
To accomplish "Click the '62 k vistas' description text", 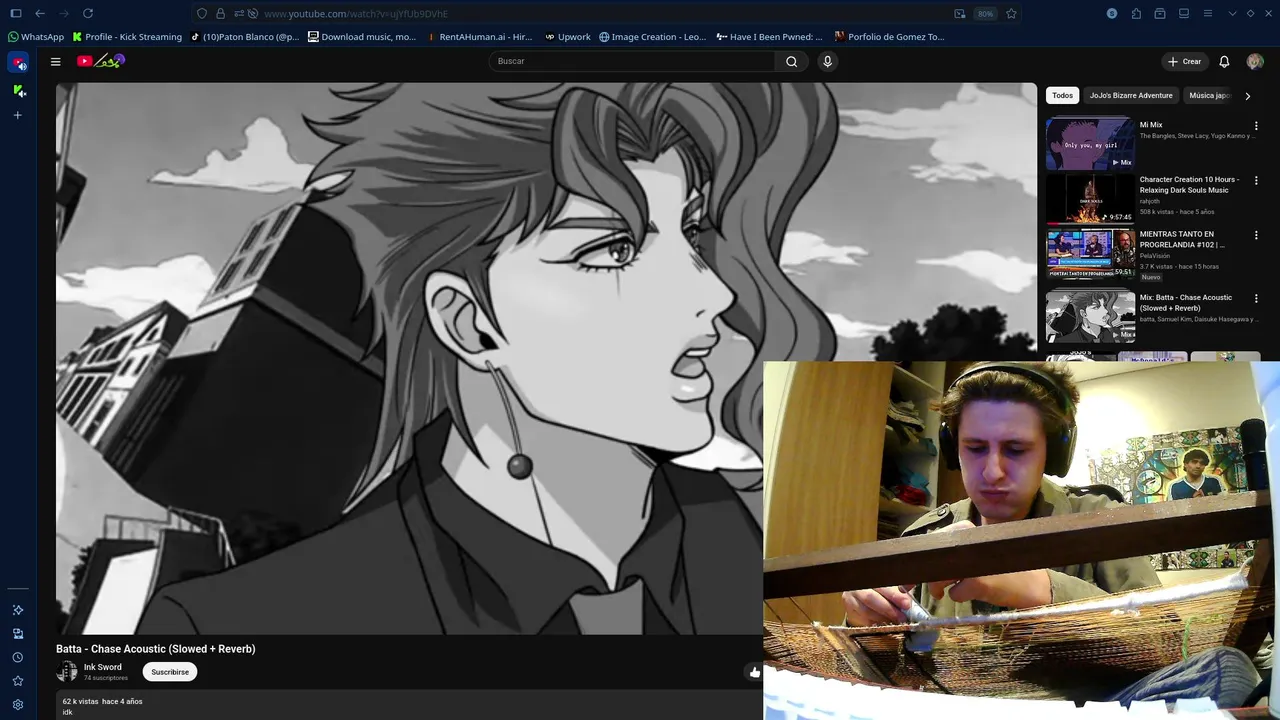I will pyautogui.click(x=81, y=701).
